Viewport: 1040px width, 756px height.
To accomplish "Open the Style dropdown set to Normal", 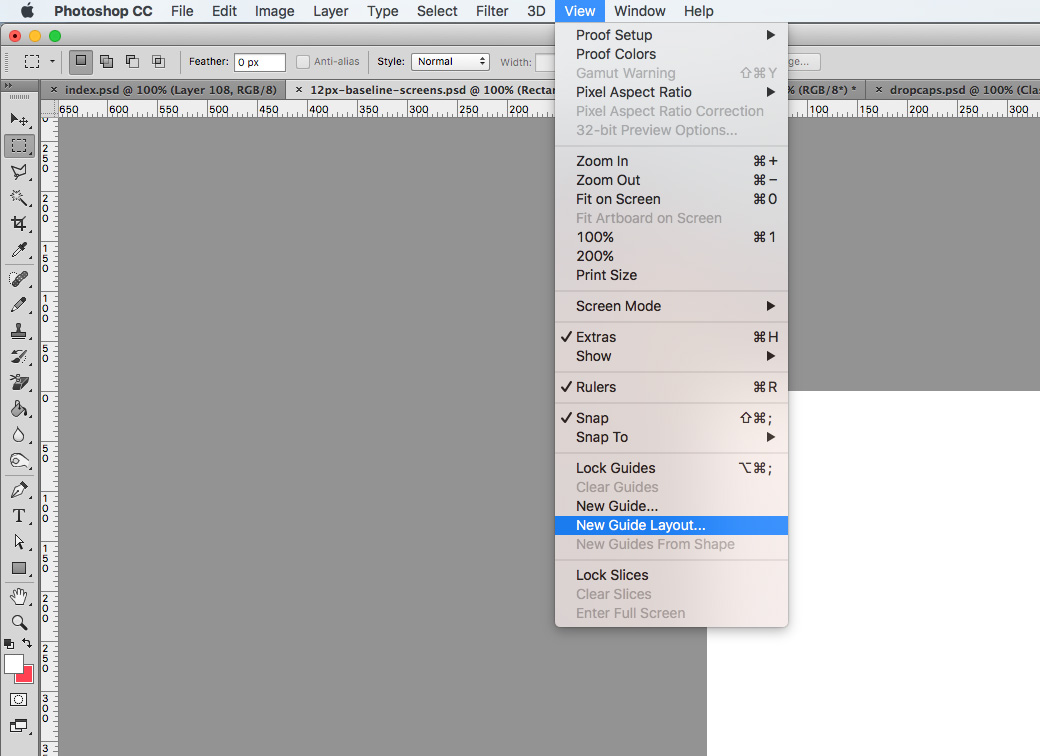I will coord(450,62).
